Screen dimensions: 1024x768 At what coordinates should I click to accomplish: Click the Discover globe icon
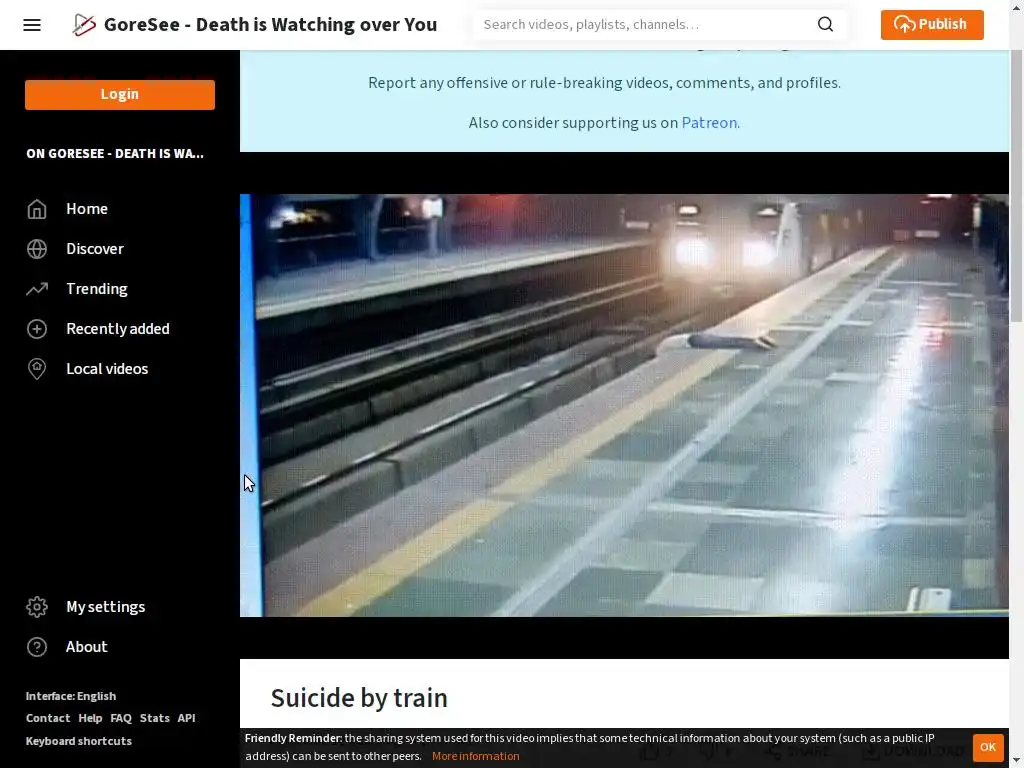37,249
